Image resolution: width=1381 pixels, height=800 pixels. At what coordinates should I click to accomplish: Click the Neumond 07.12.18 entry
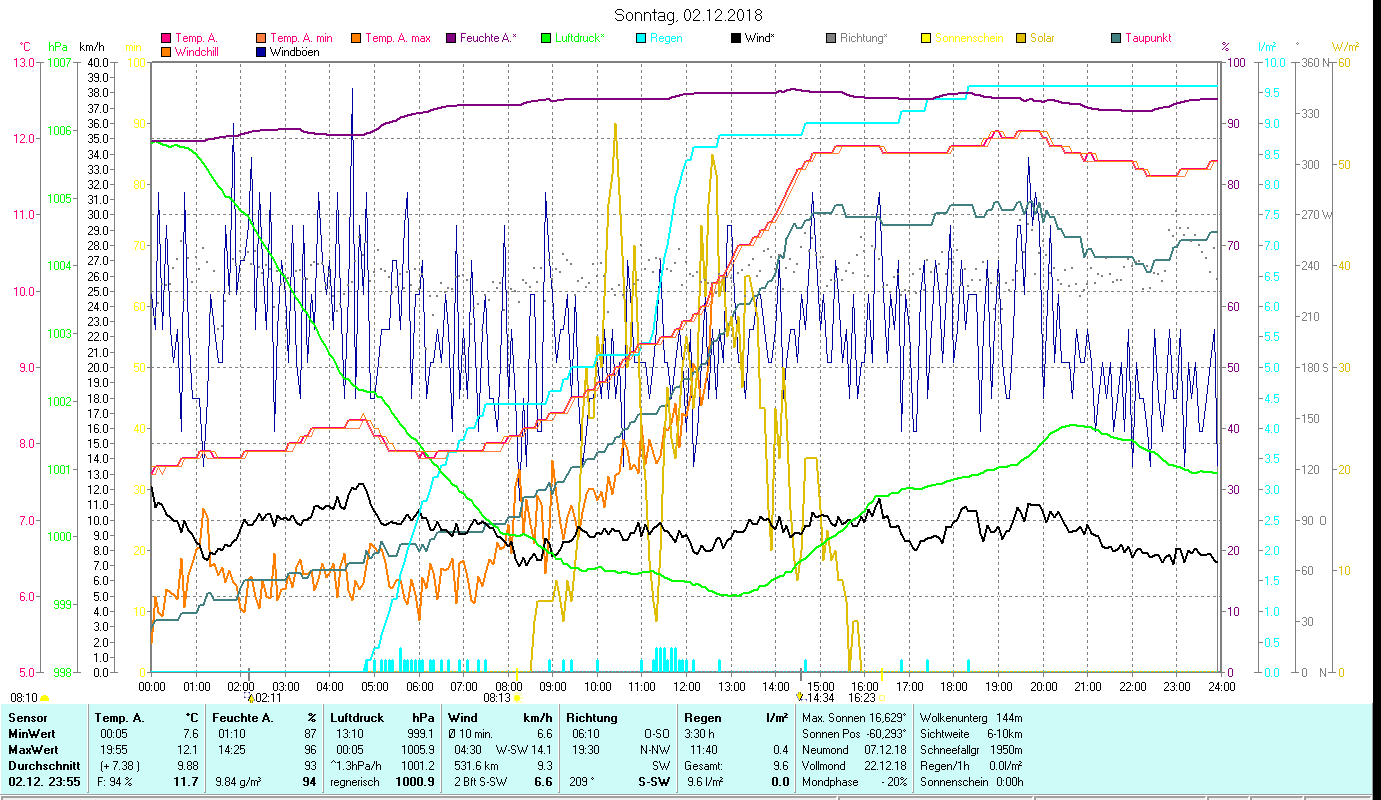click(x=855, y=750)
